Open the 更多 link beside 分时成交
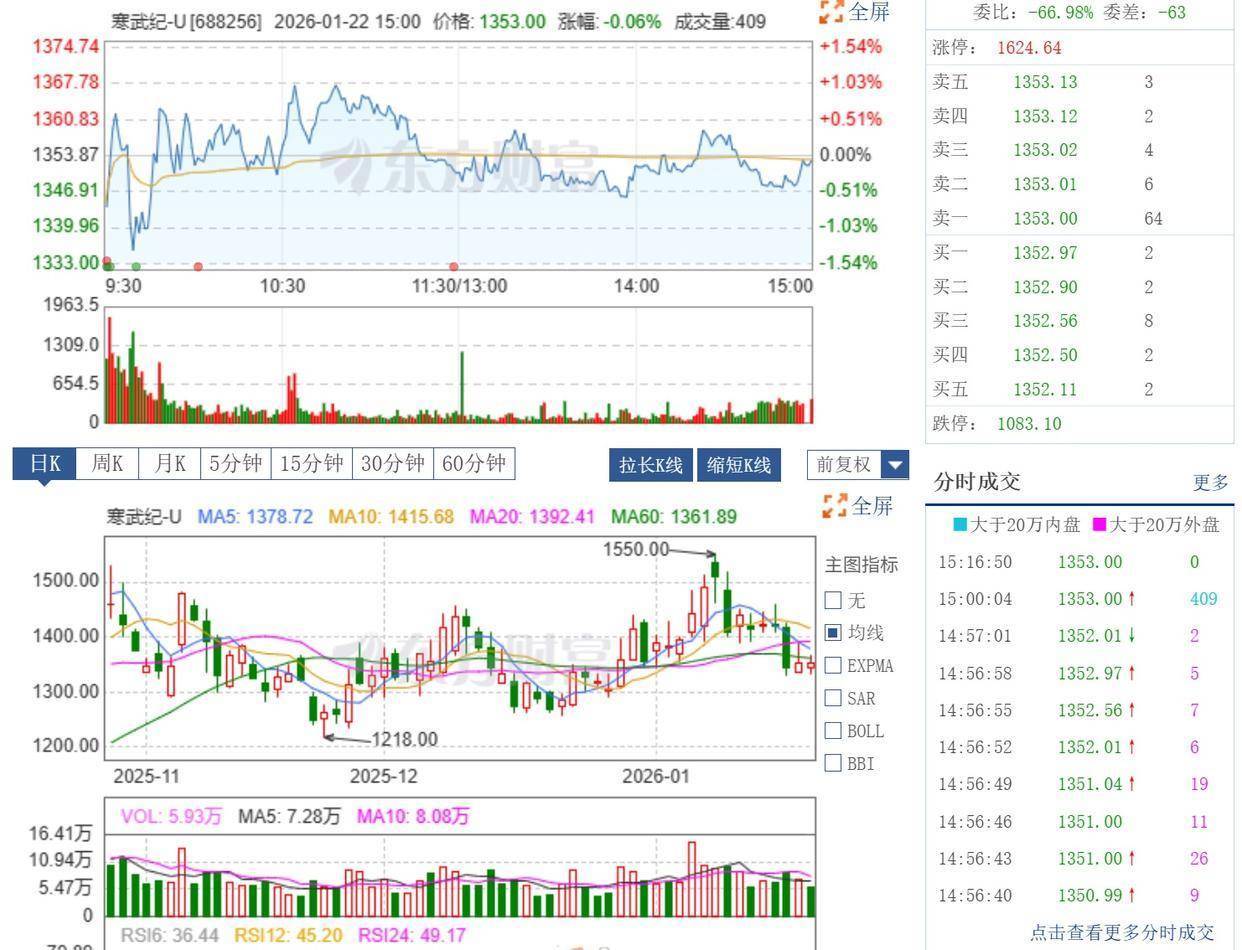This screenshot has width=1242, height=950. (1210, 483)
